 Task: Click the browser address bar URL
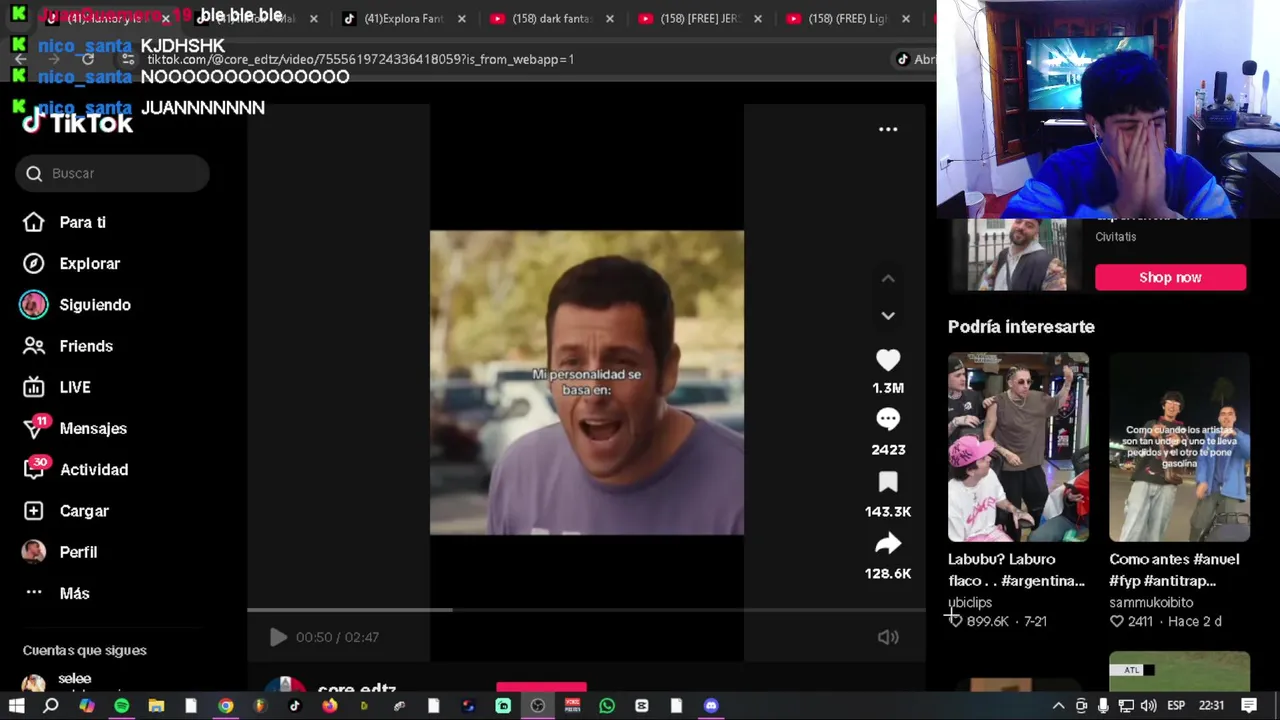pyautogui.click(x=360, y=59)
